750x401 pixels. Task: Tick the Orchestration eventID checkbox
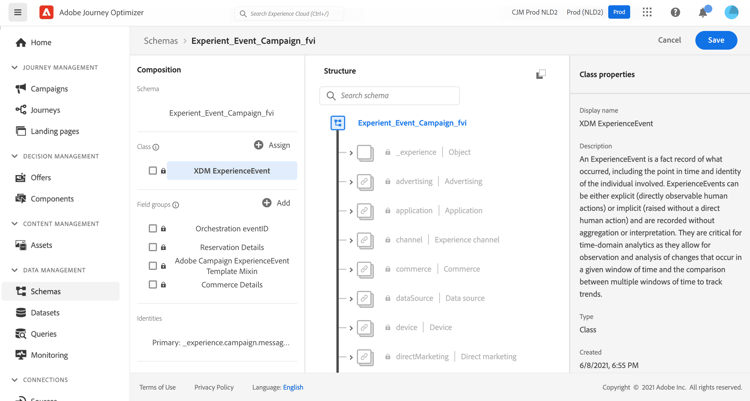point(153,229)
